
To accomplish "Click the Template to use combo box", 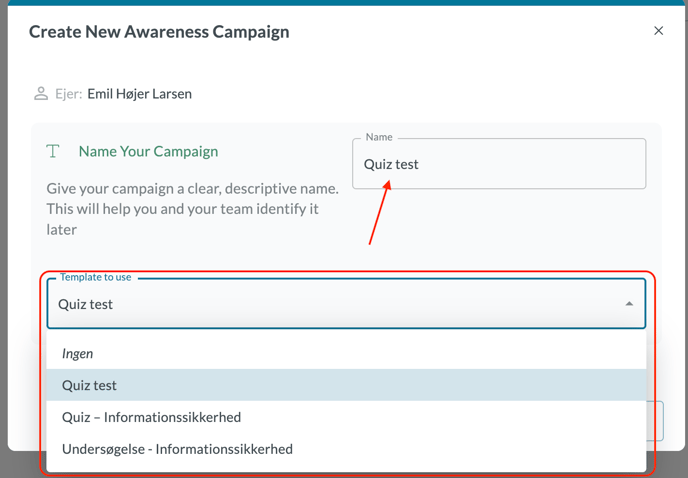I will [330, 304].
